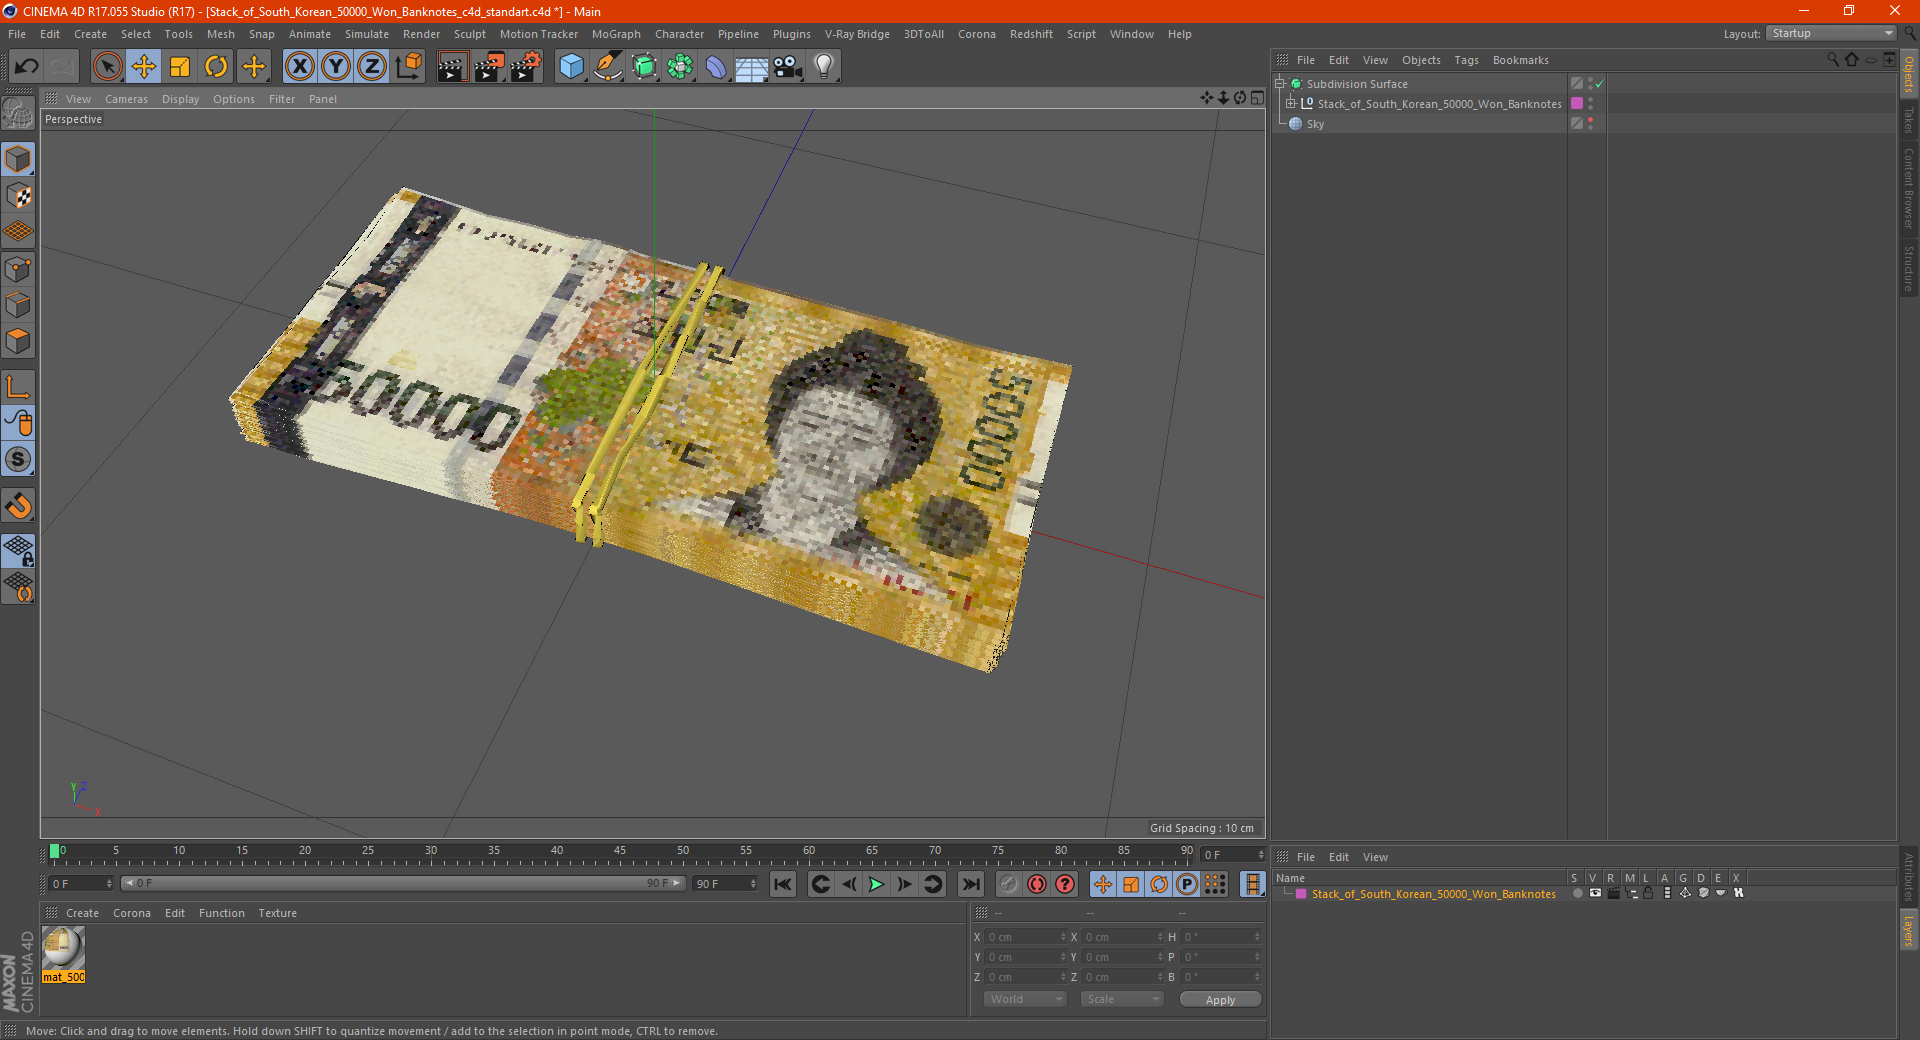Toggle X axis lock
Viewport: 1920px width, 1040px height.
point(299,67)
